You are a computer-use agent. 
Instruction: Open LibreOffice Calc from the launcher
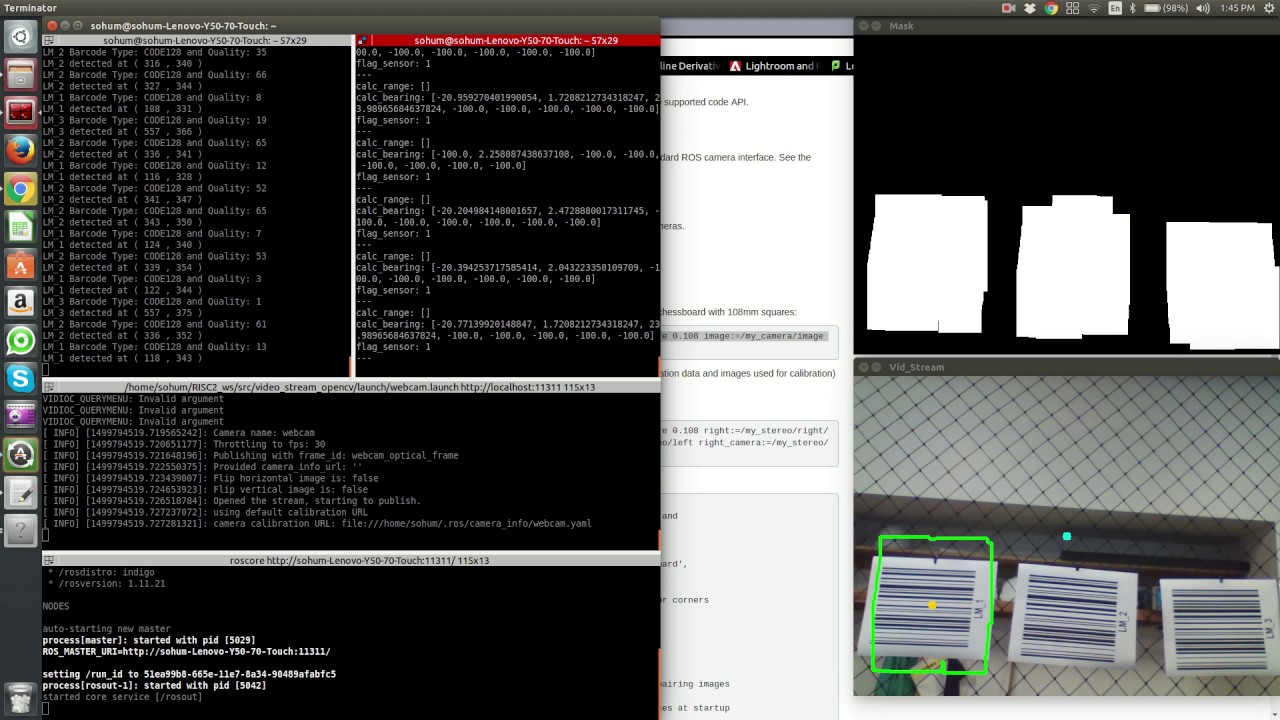click(x=20, y=227)
